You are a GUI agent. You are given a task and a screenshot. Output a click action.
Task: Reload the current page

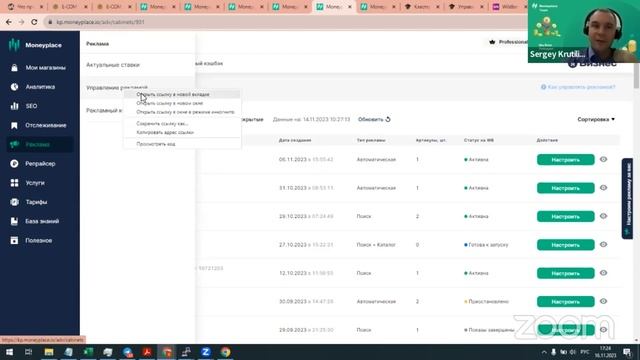(34, 22)
